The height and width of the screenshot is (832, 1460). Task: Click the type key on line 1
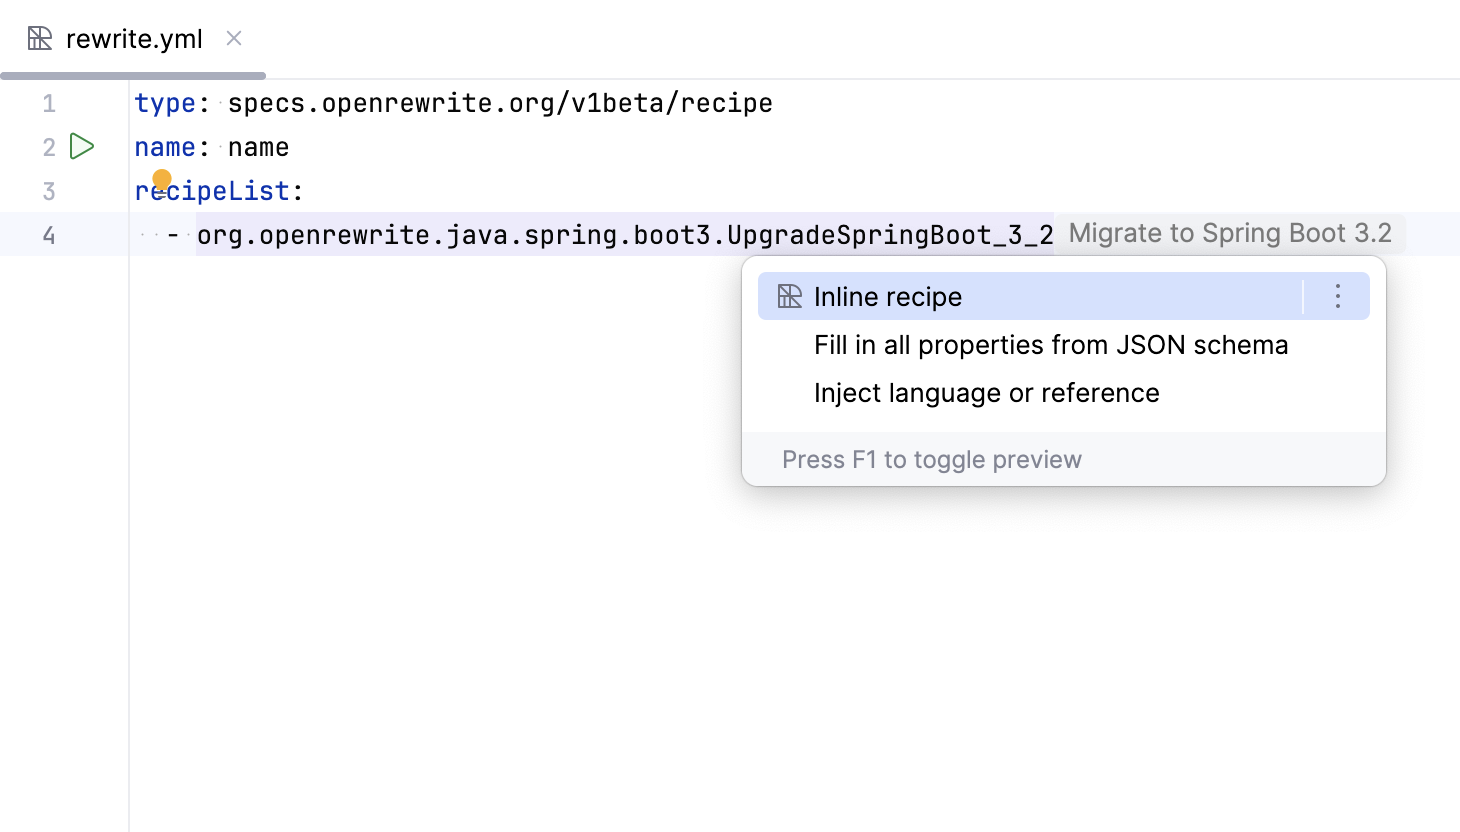click(x=163, y=102)
